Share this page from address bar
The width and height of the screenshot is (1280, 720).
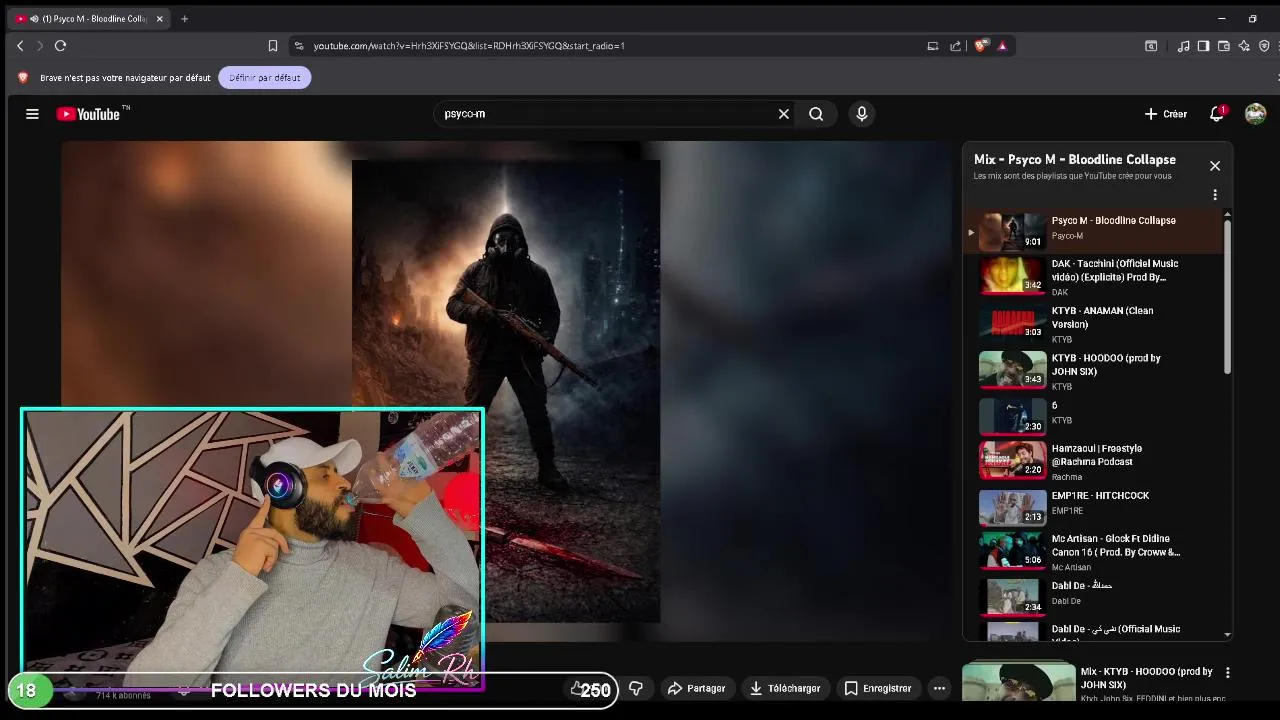point(956,46)
